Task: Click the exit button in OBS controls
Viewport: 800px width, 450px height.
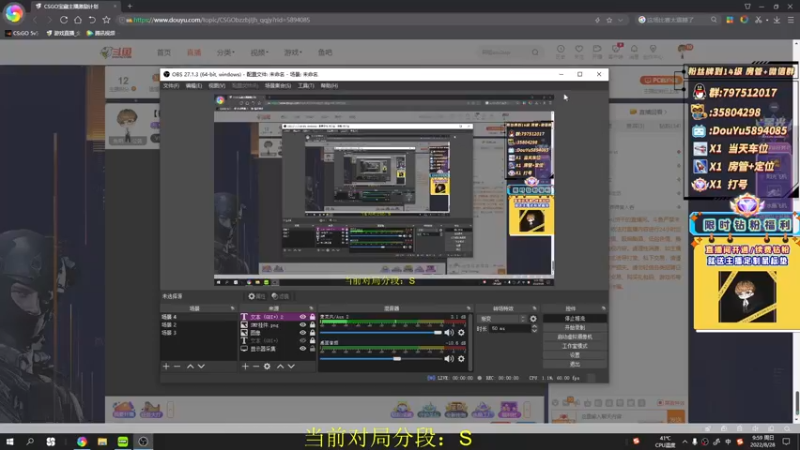Action: 574,364
